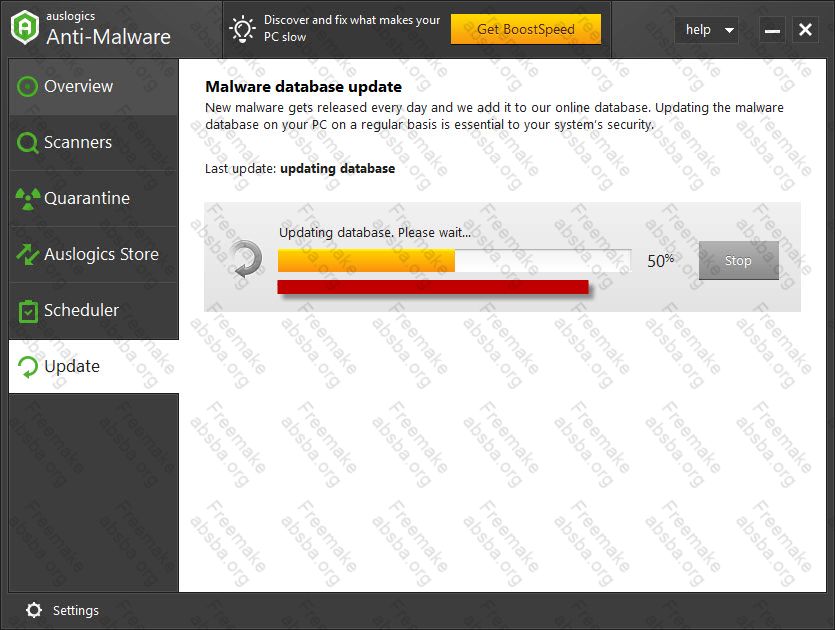Open the Quarantine section
The width and height of the screenshot is (835, 630).
[94, 199]
